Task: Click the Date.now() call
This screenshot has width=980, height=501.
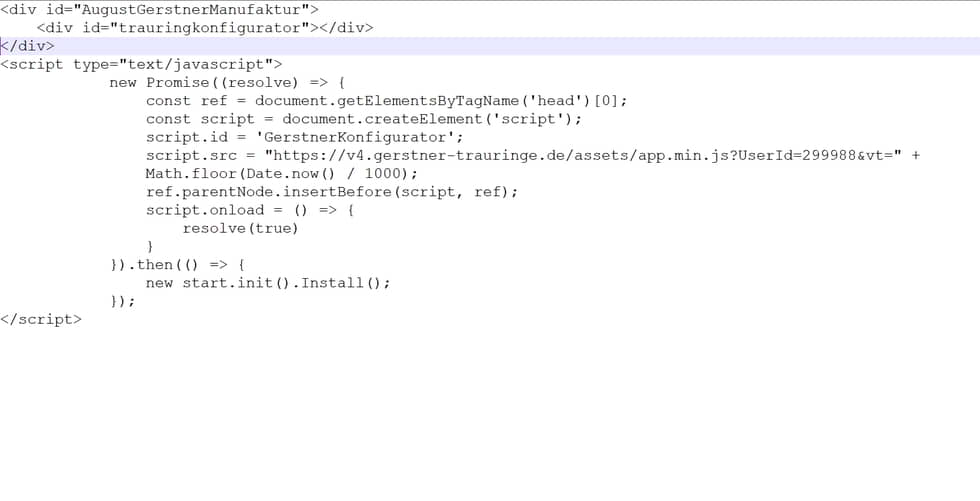Action: 290,173
